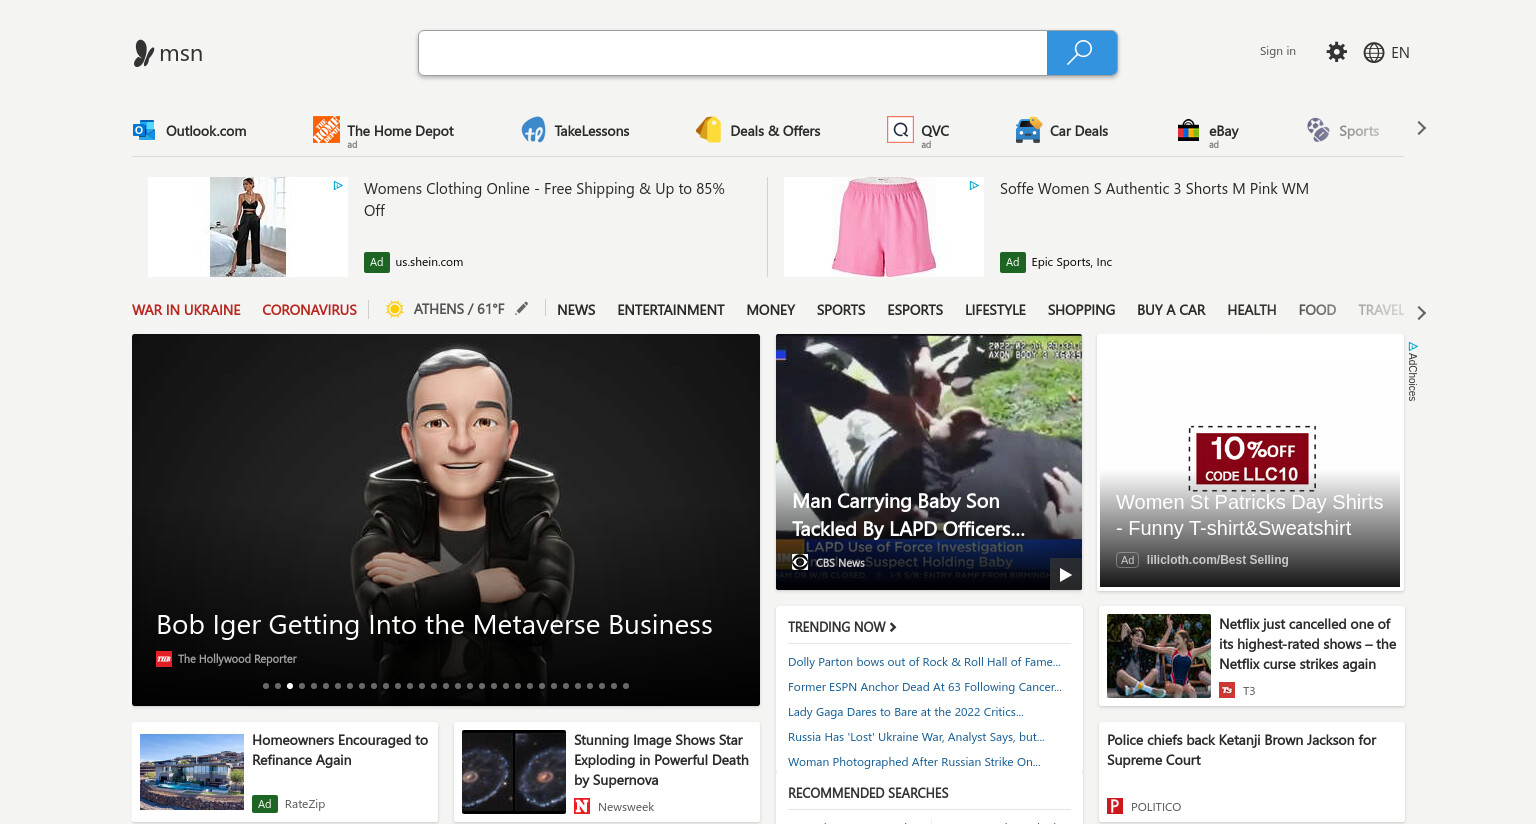This screenshot has height=824, width=1536.
Task: Expand TRENDING NOW section header
Action: (842, 627)
